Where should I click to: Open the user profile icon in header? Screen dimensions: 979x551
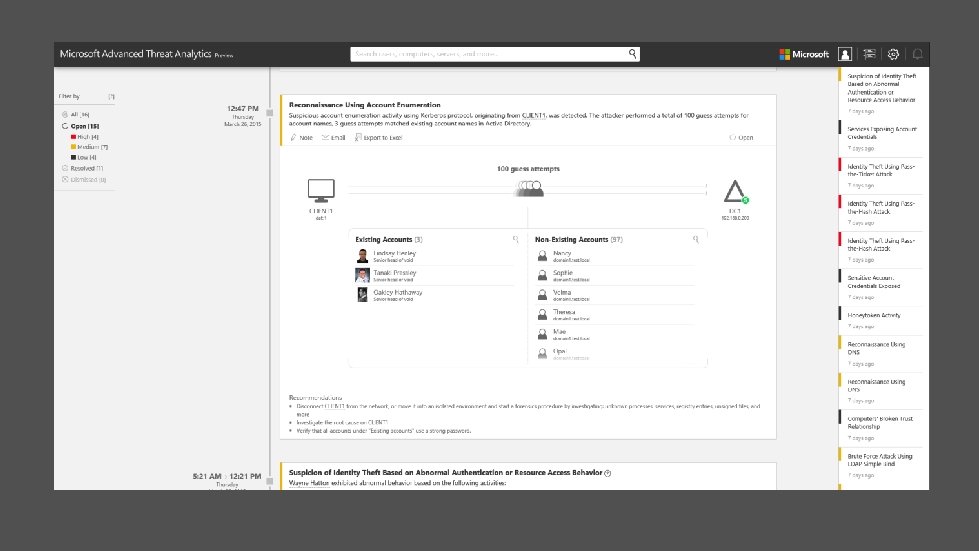(x=845, y=54)
